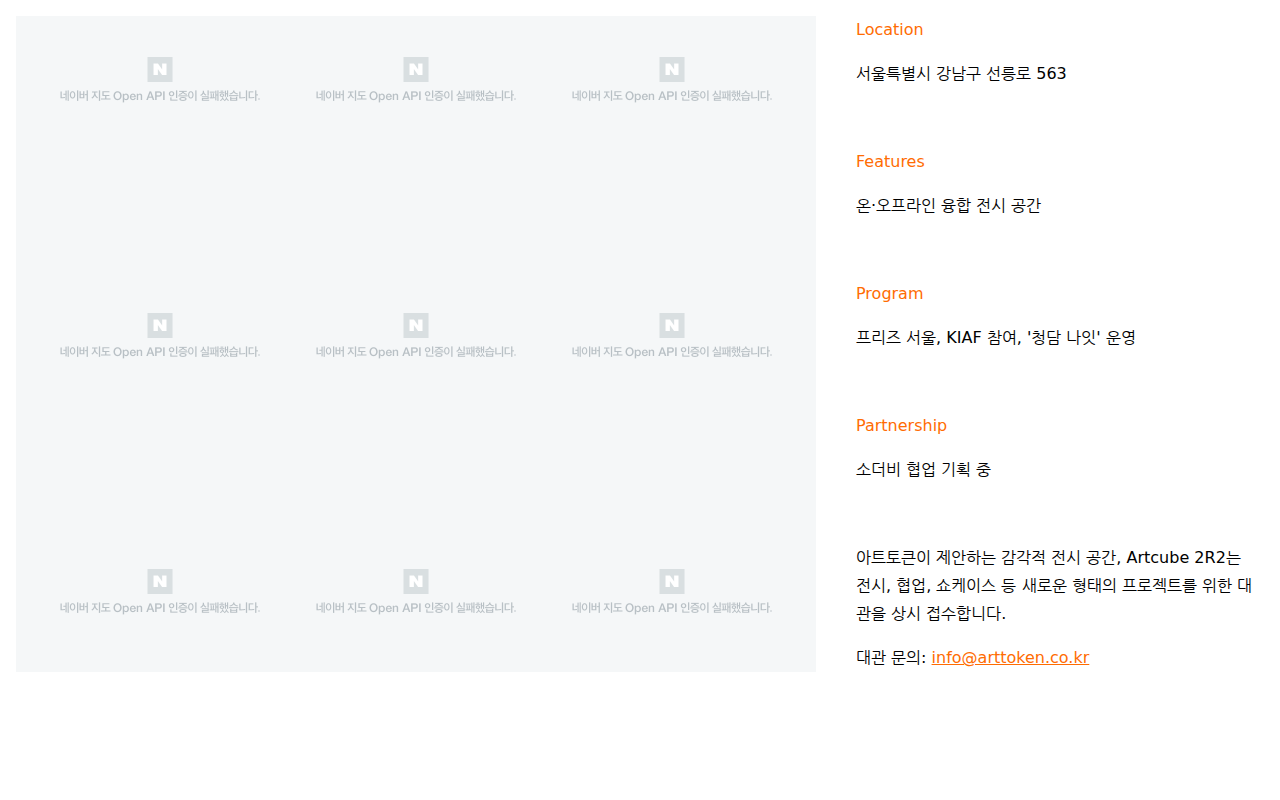Click the middle-right Naver N logo
This screenshot has width=1280, height=800.
[x=671, y=325]
